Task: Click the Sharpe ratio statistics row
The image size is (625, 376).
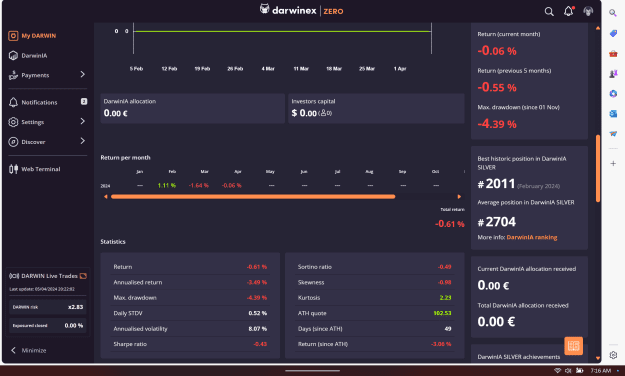Action: (190, 344)
